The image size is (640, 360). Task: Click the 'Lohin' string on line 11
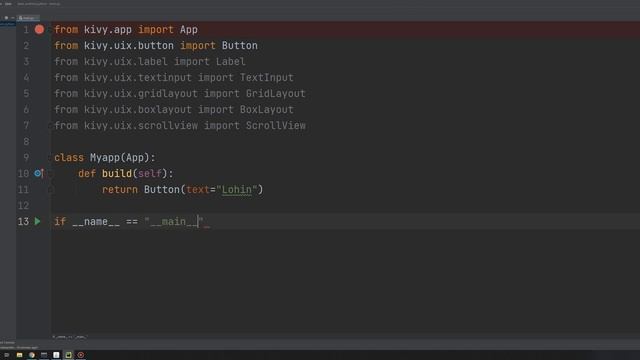[237, 190]
